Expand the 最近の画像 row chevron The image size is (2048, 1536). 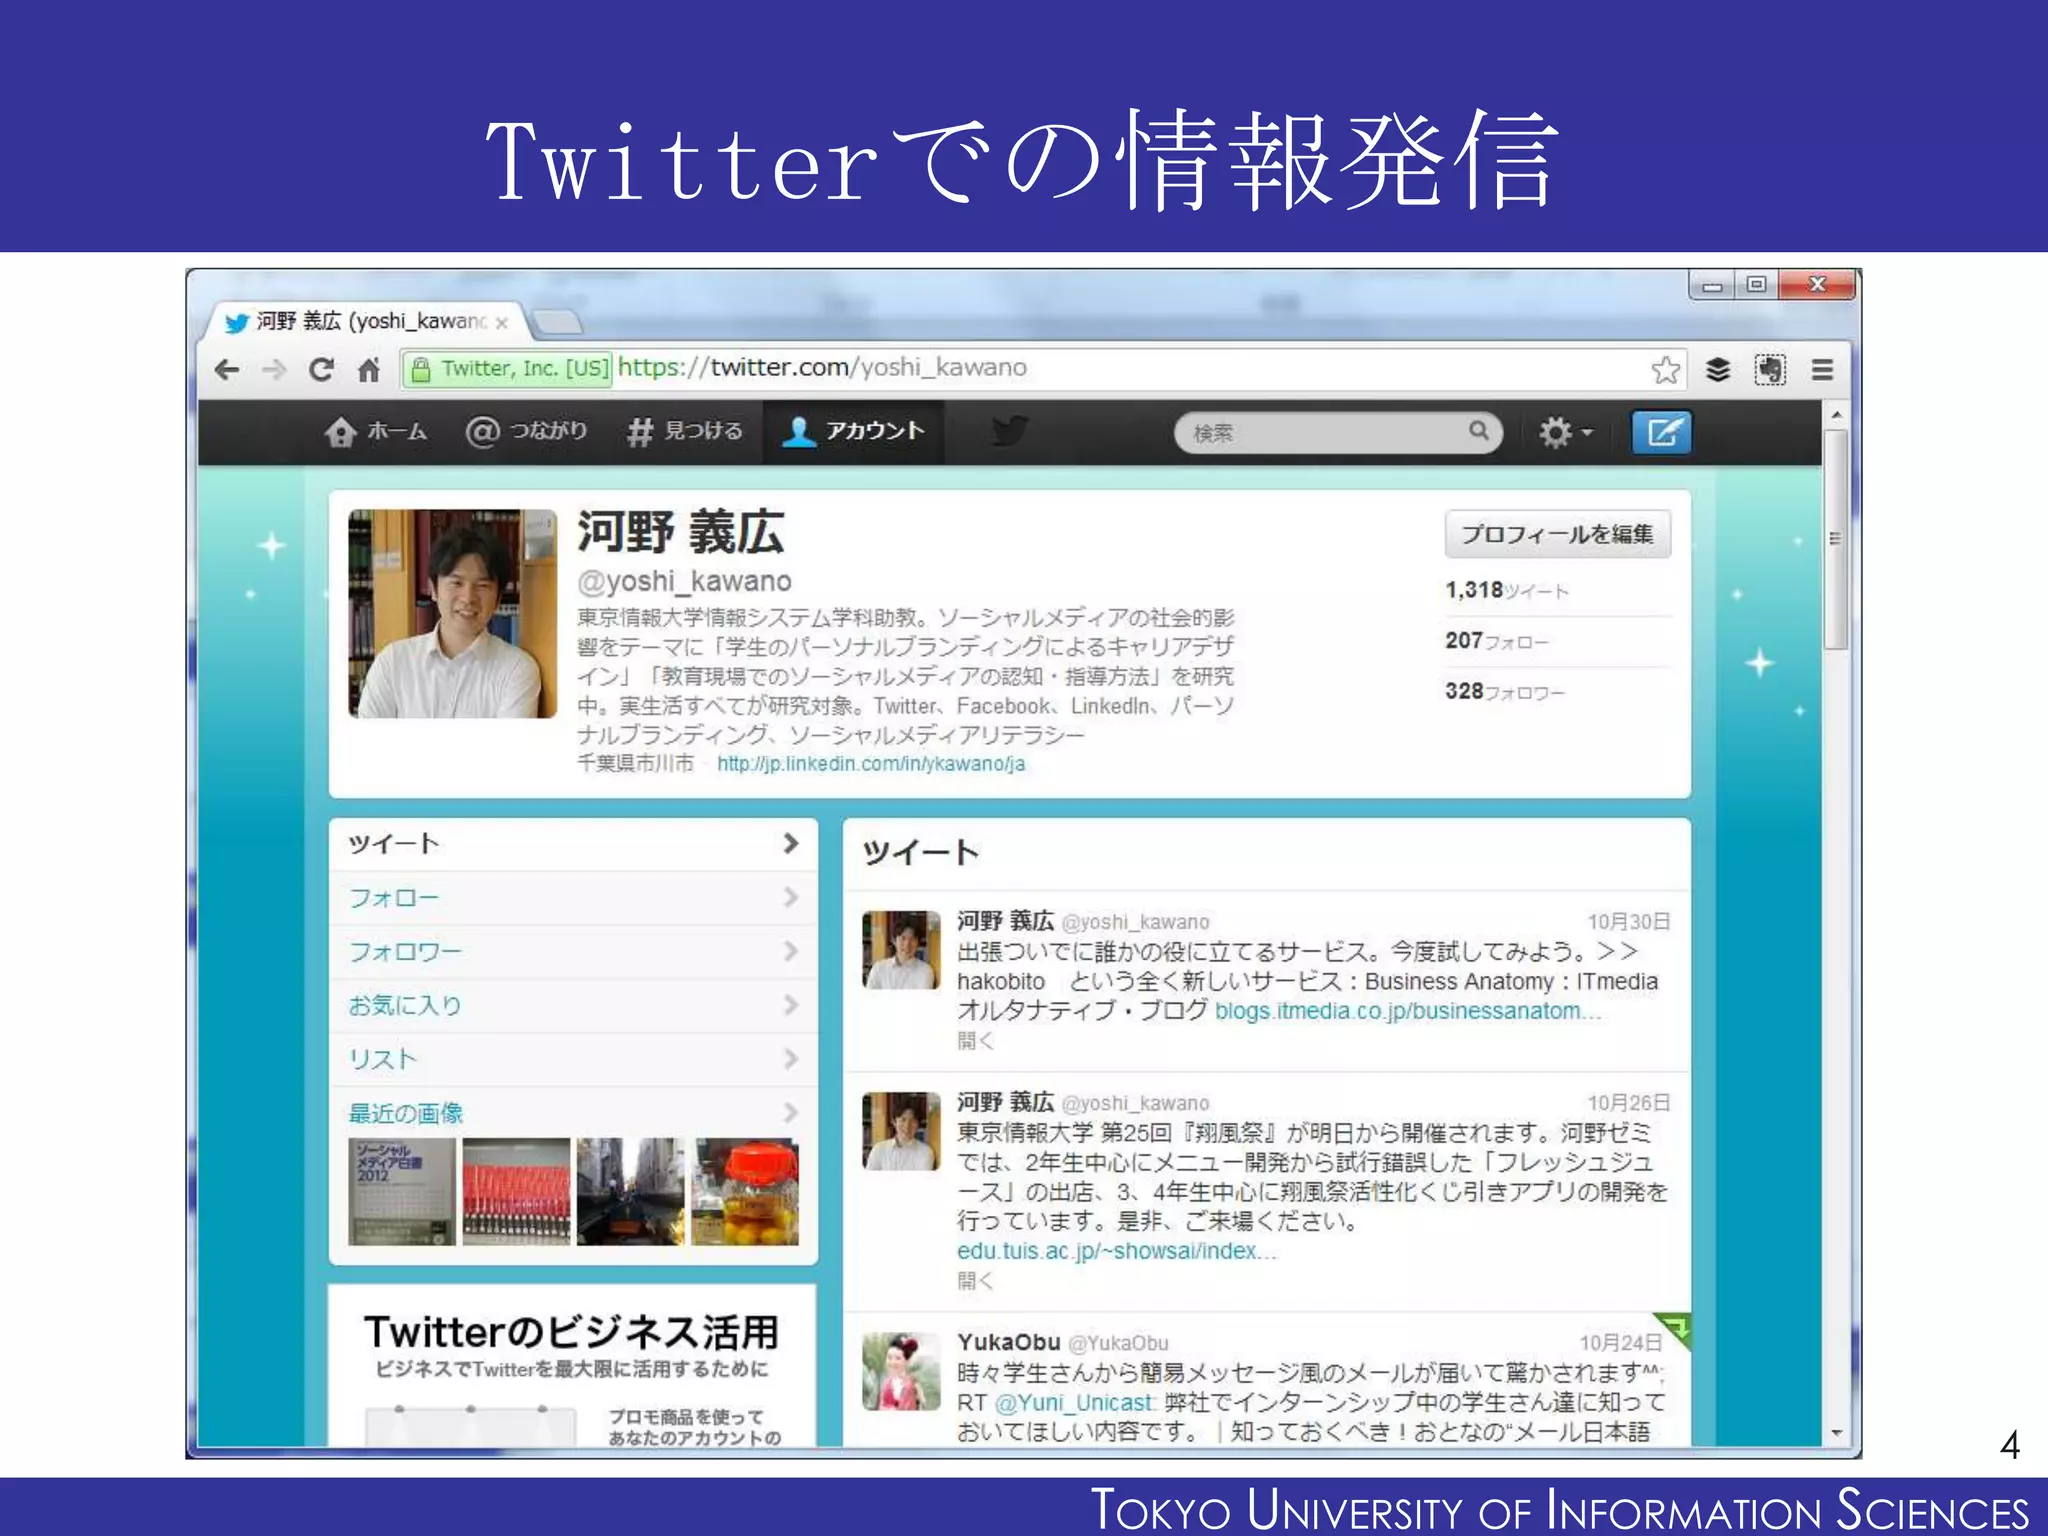791,1113
